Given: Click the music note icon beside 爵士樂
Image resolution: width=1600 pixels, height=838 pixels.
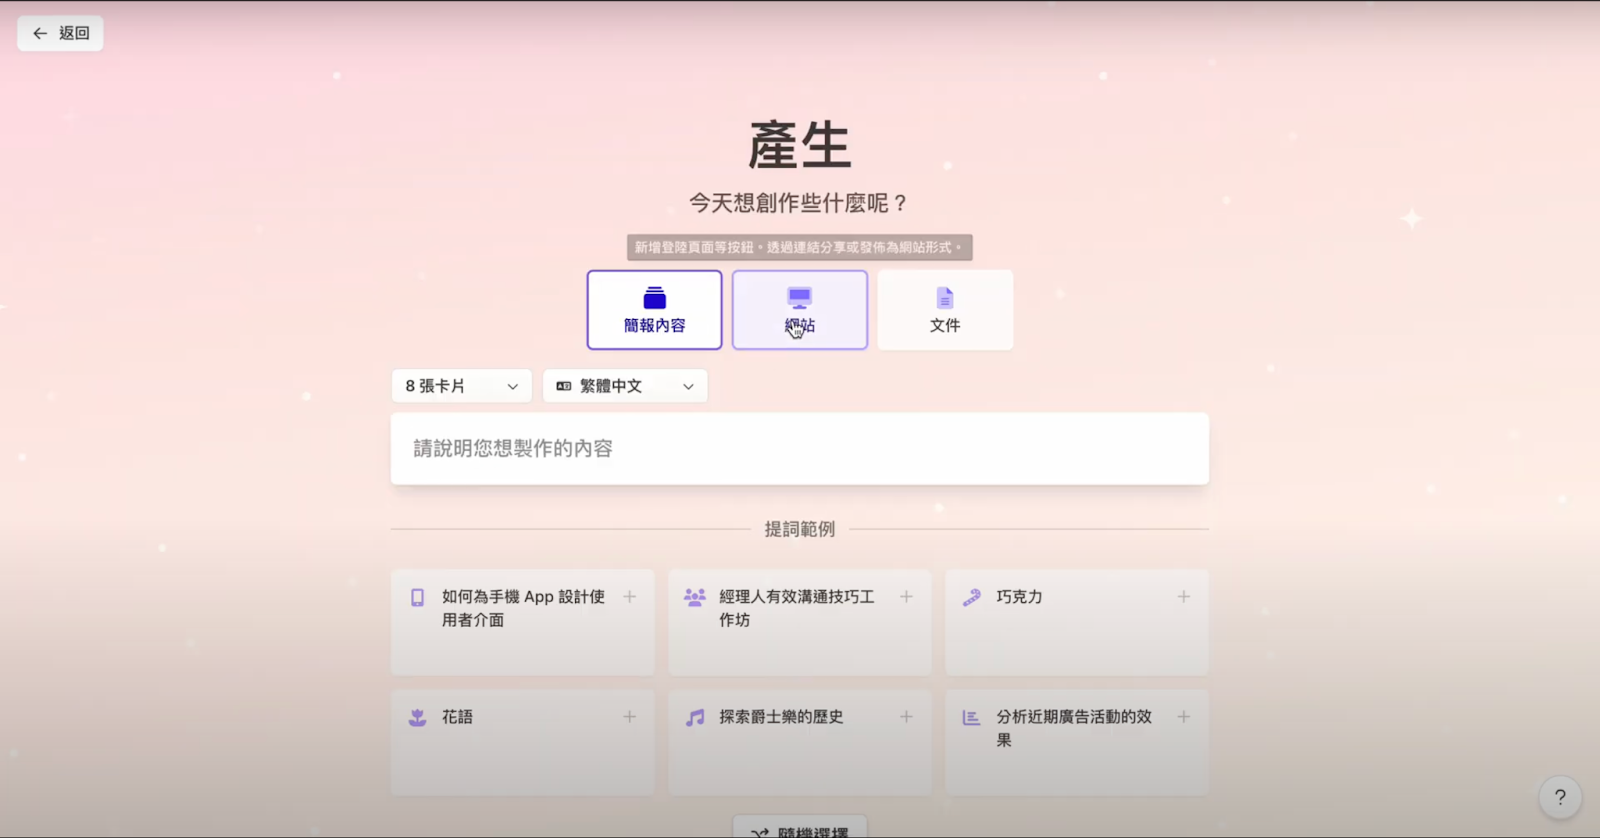Looking at the screenshot, I should [695, 718].
